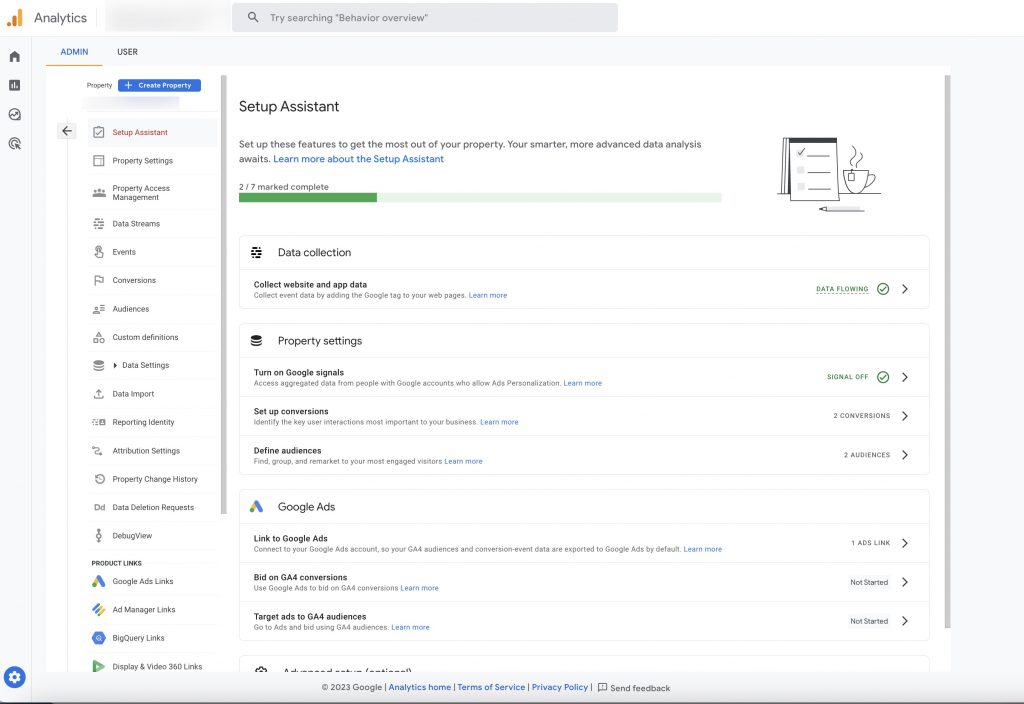
Task: Click the Data Deletion Requests Dd icon
Action: click(99, 507)
